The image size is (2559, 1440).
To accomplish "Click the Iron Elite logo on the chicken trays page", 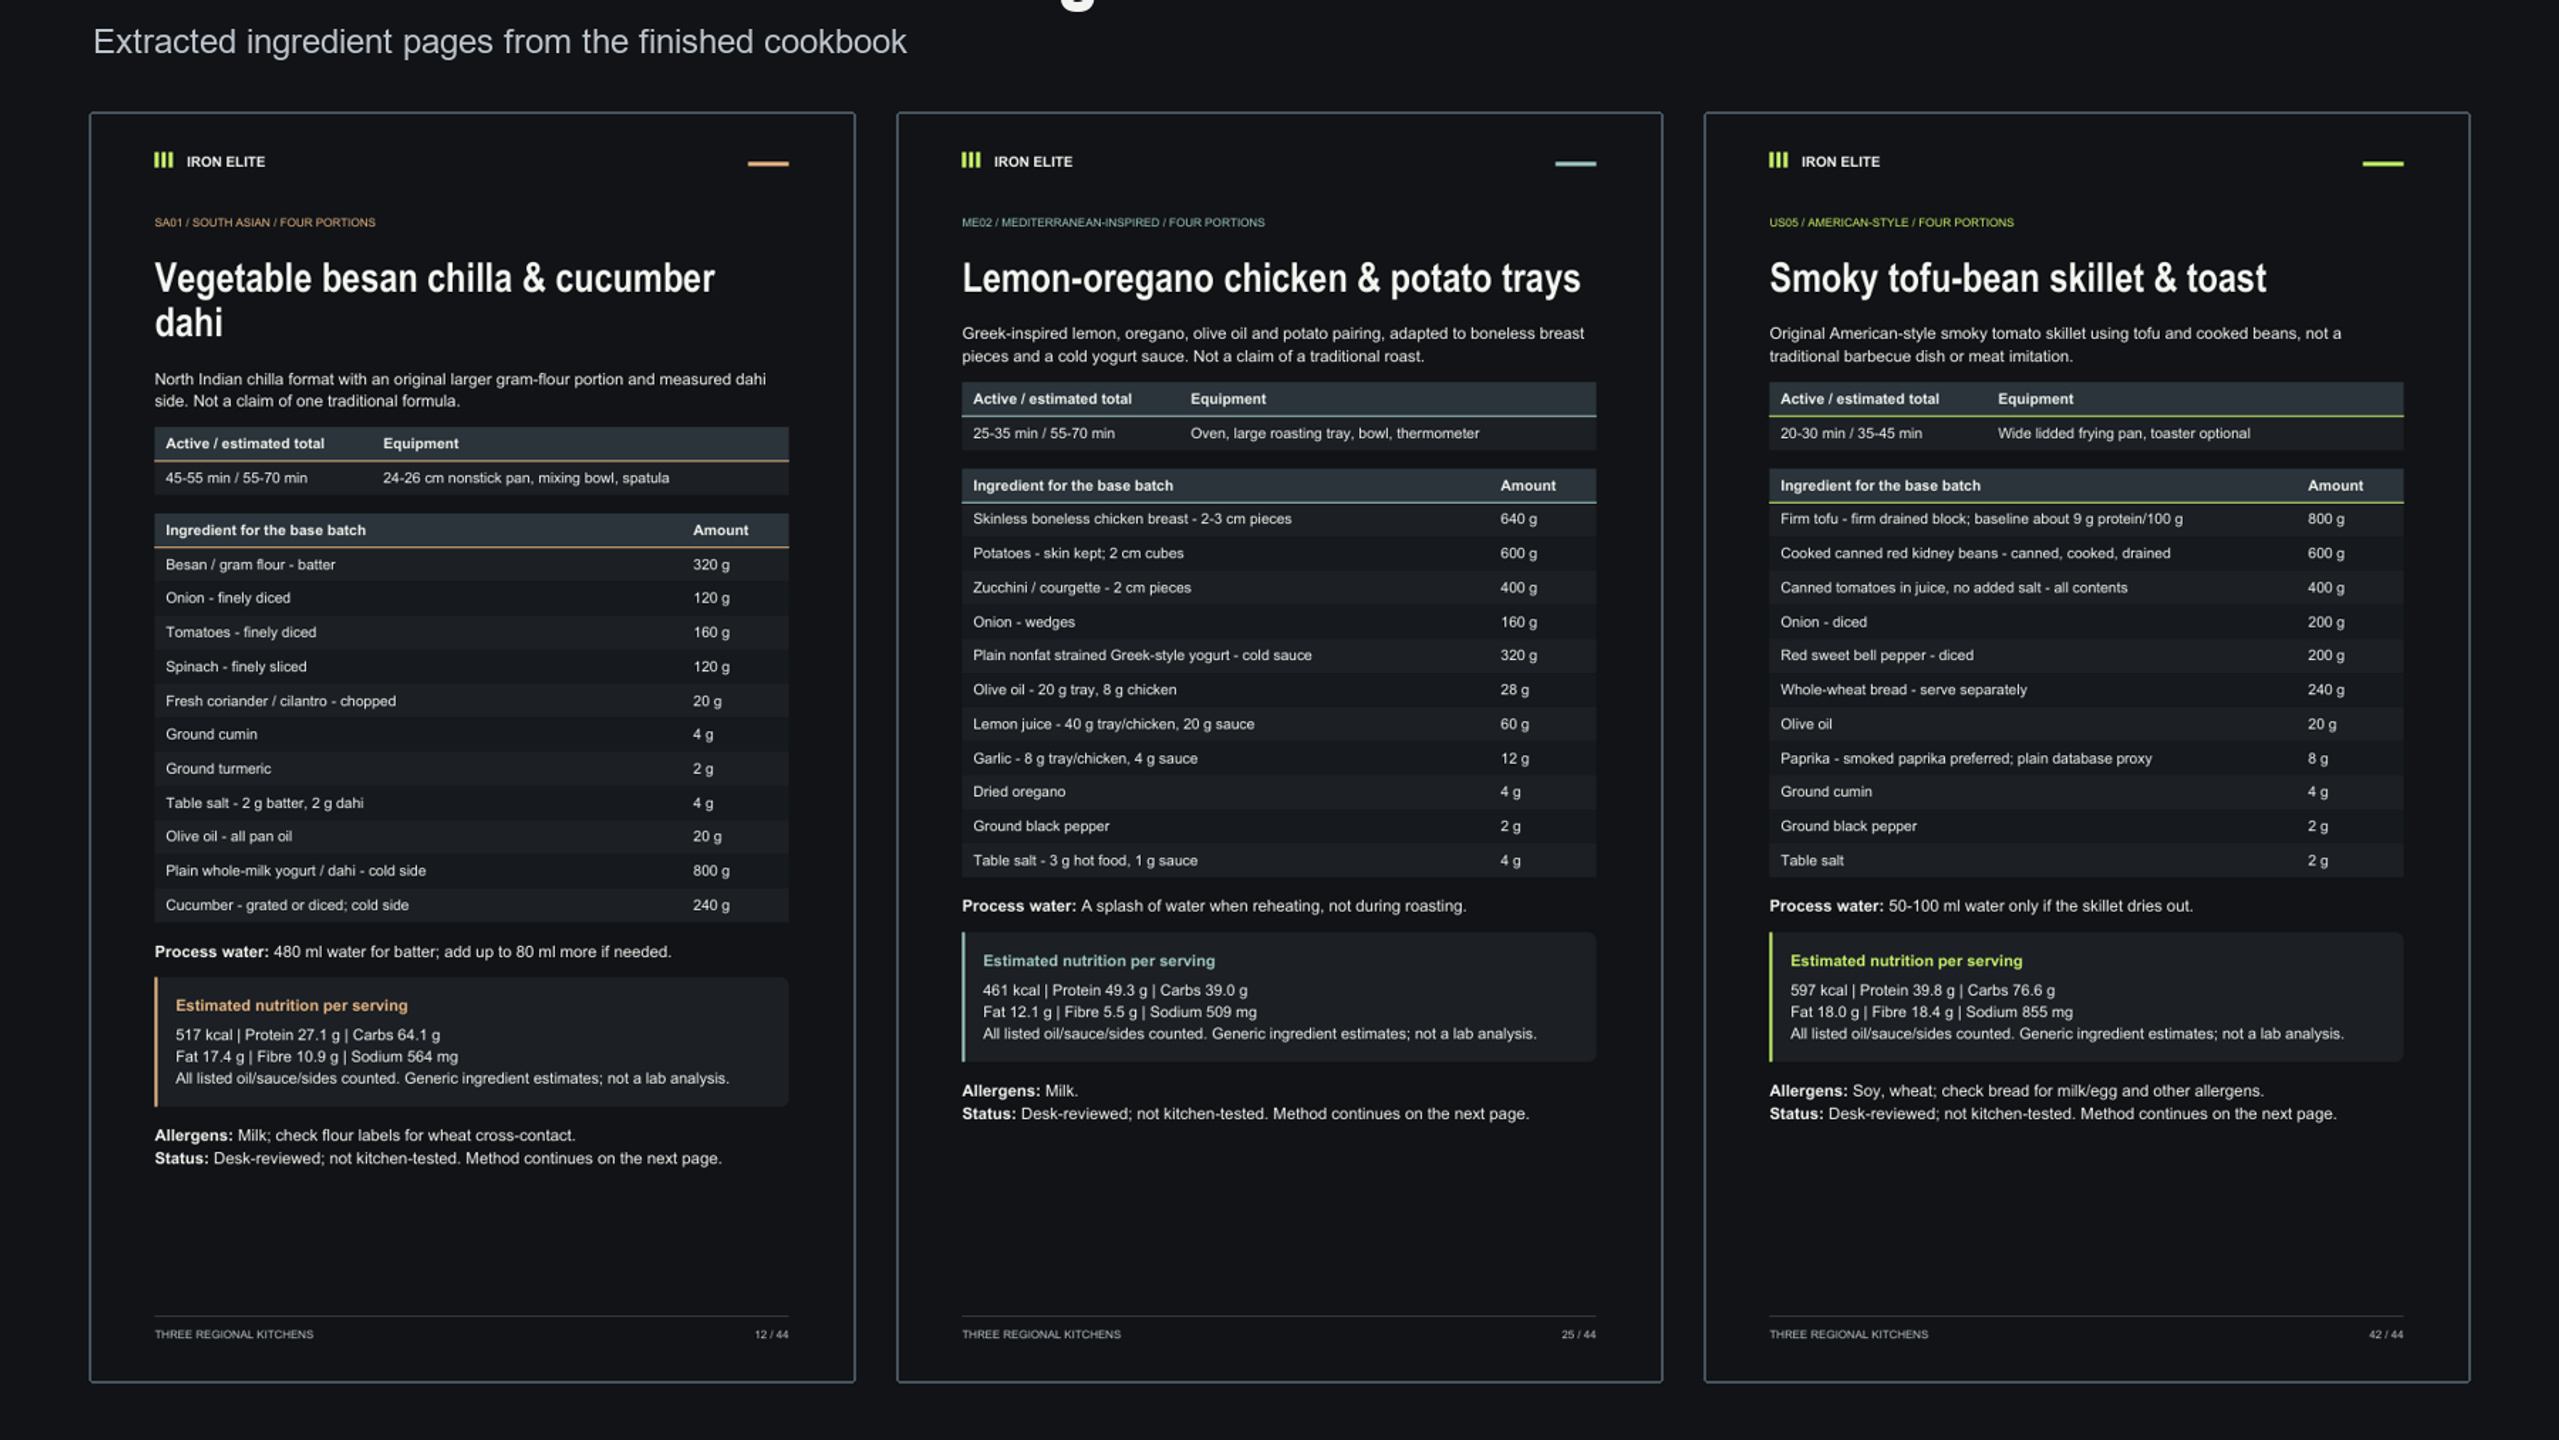I will pyautogui.click(x=1016, y=161).
